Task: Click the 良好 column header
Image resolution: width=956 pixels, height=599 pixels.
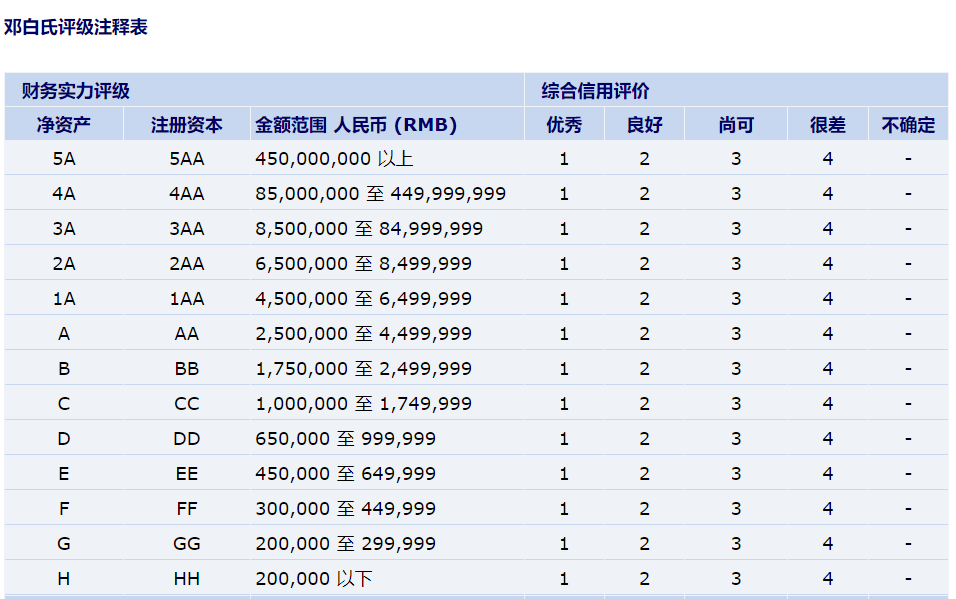Action: tap(644, 124)
